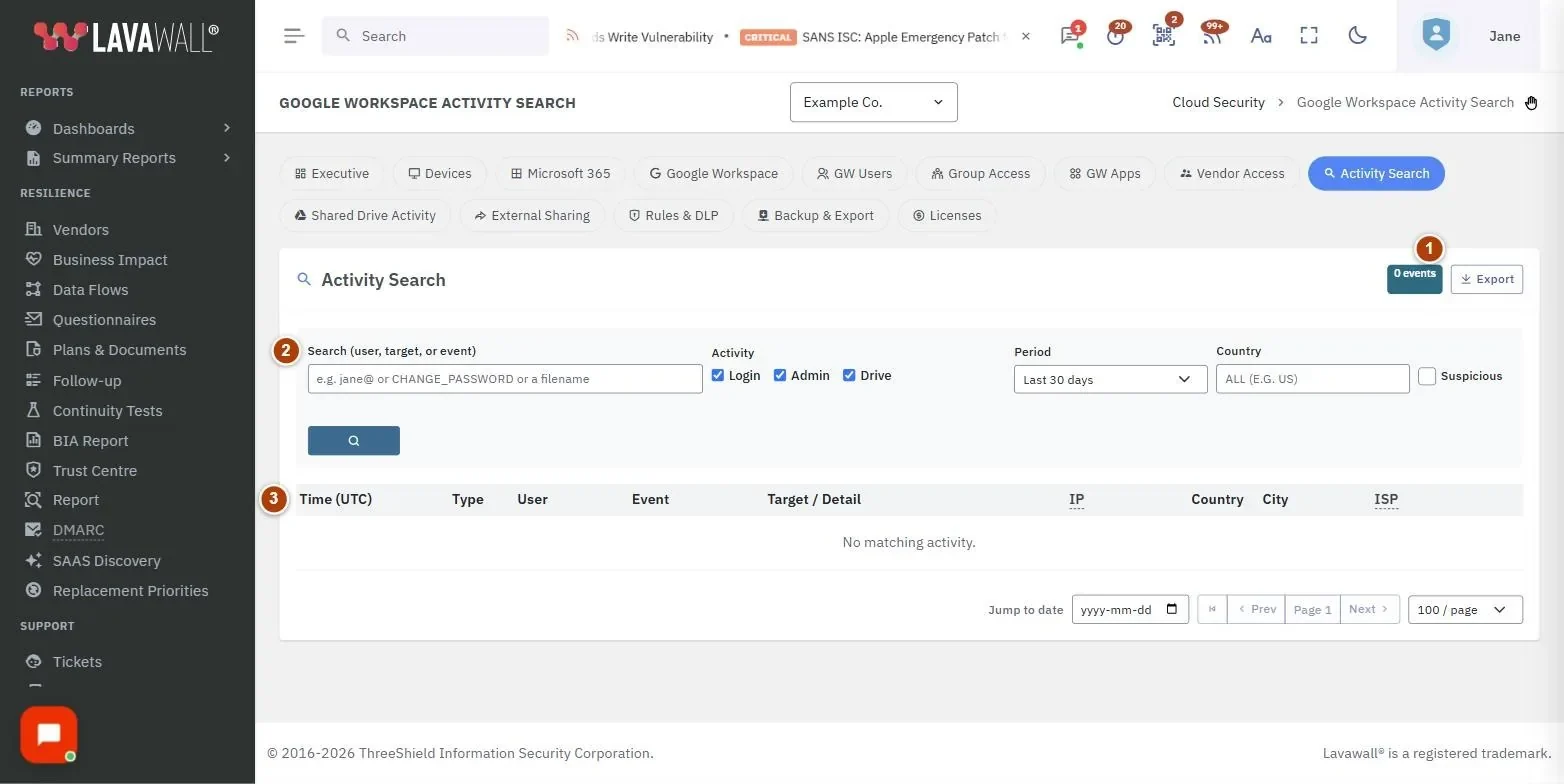Click the Export button

point(1487,279)
